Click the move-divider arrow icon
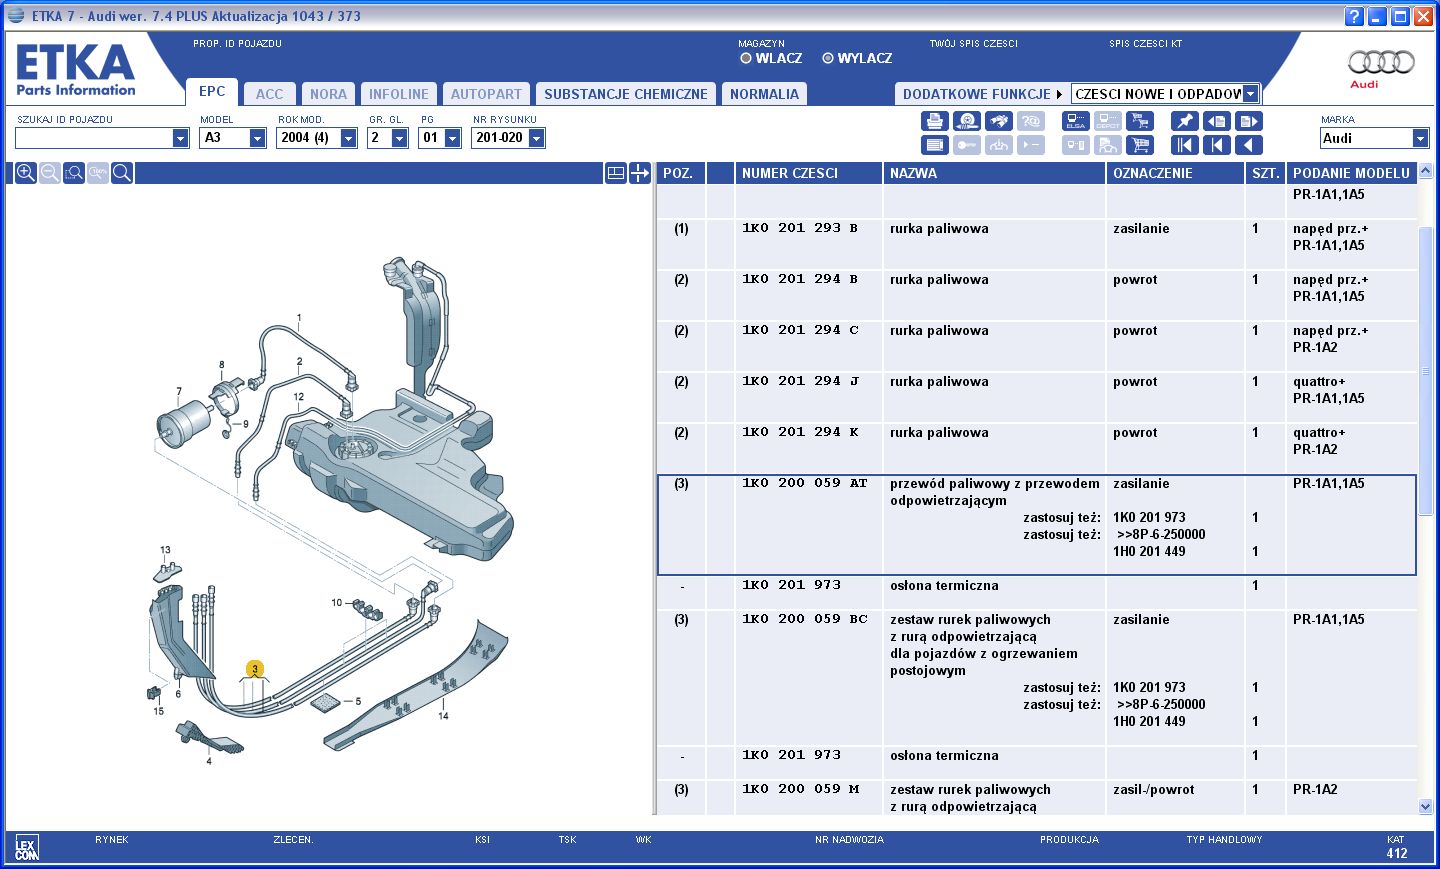 [x=640, y=173]
